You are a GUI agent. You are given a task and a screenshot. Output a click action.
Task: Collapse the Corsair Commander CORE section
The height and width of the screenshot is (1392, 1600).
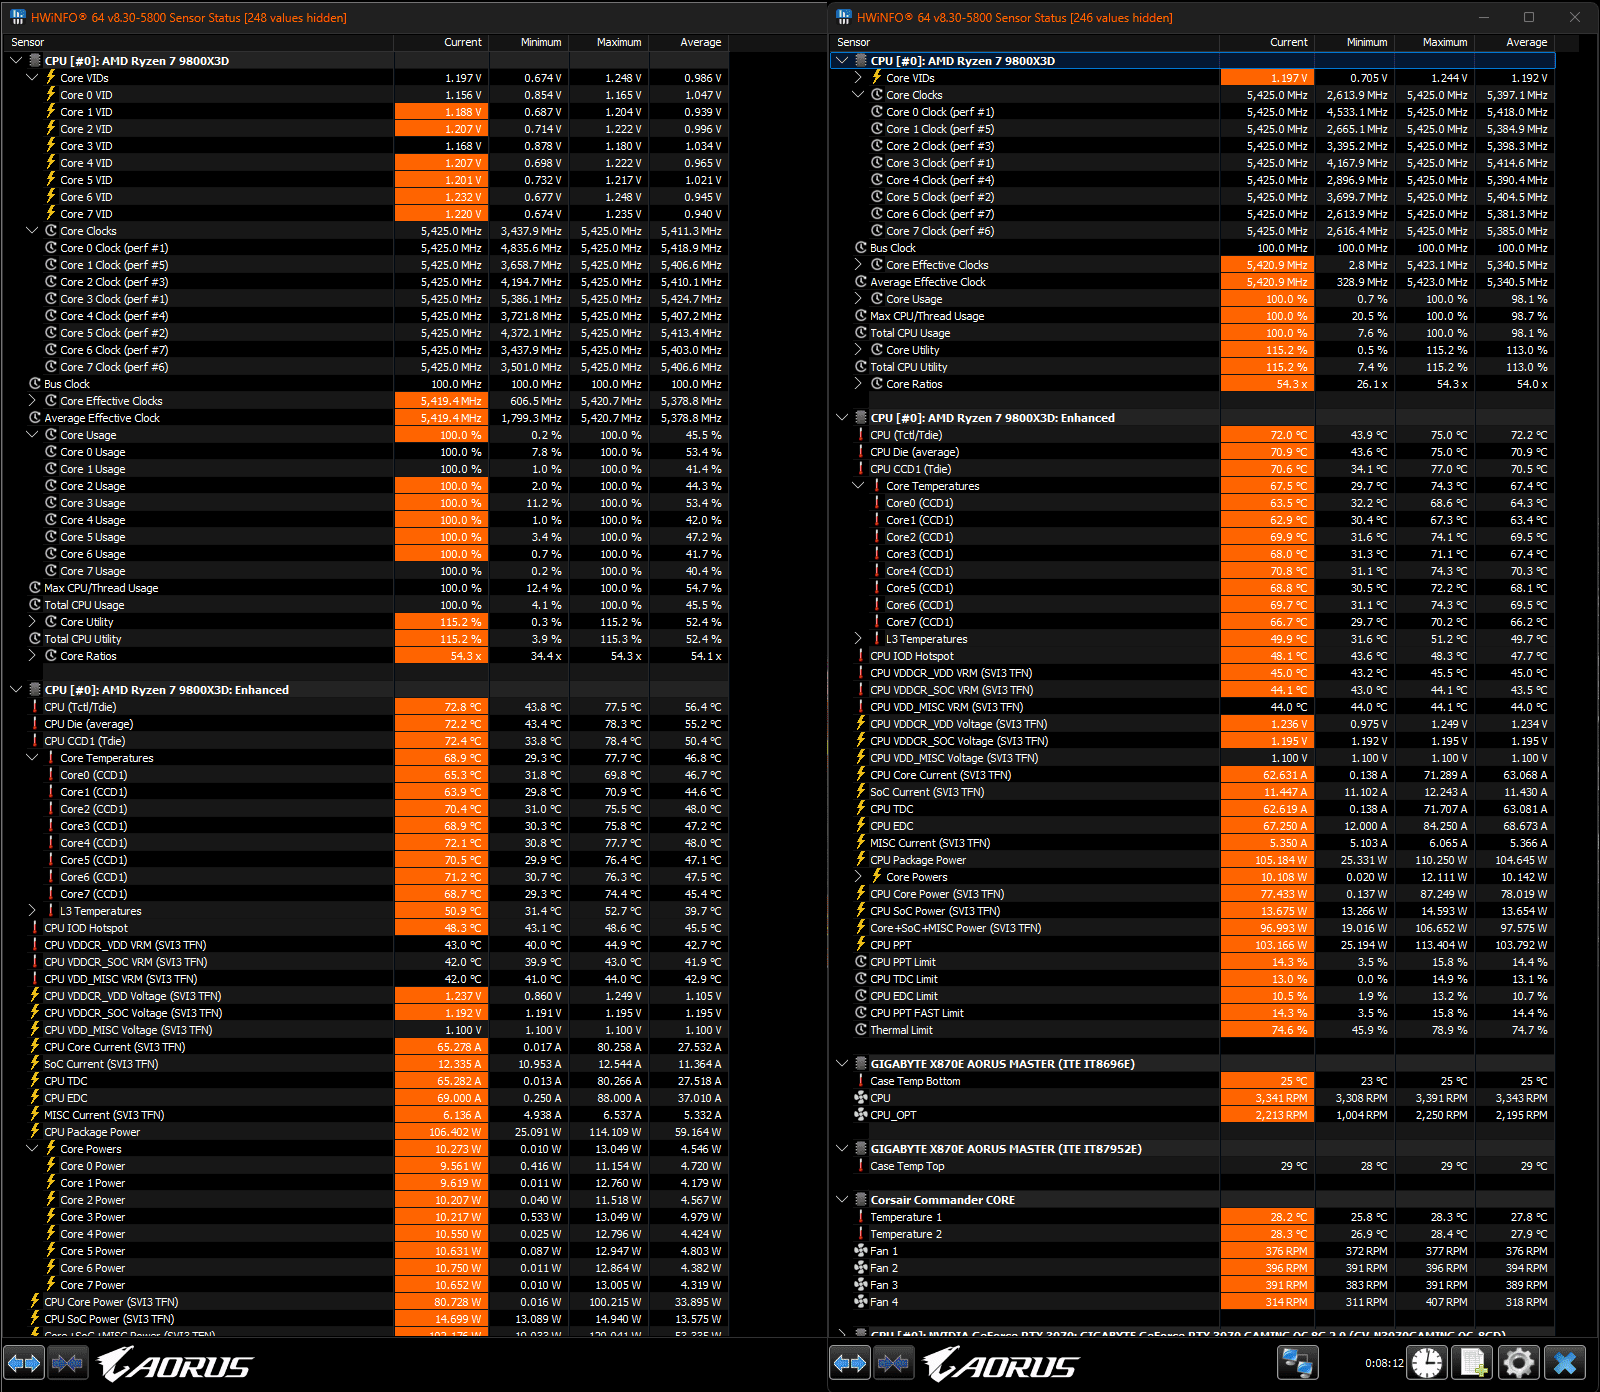click(842, 1200)
